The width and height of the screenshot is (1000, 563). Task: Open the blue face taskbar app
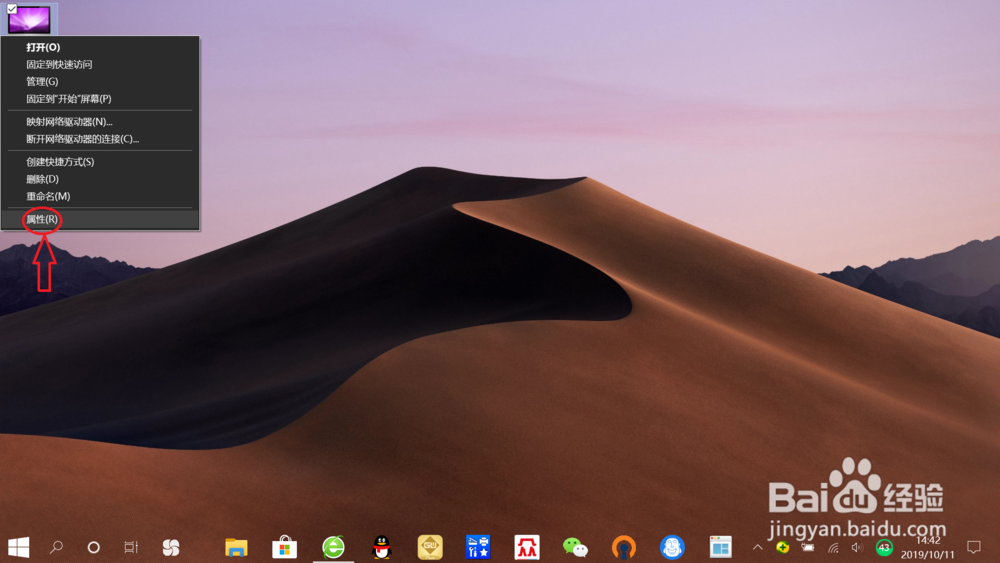(x=672, y=547)
